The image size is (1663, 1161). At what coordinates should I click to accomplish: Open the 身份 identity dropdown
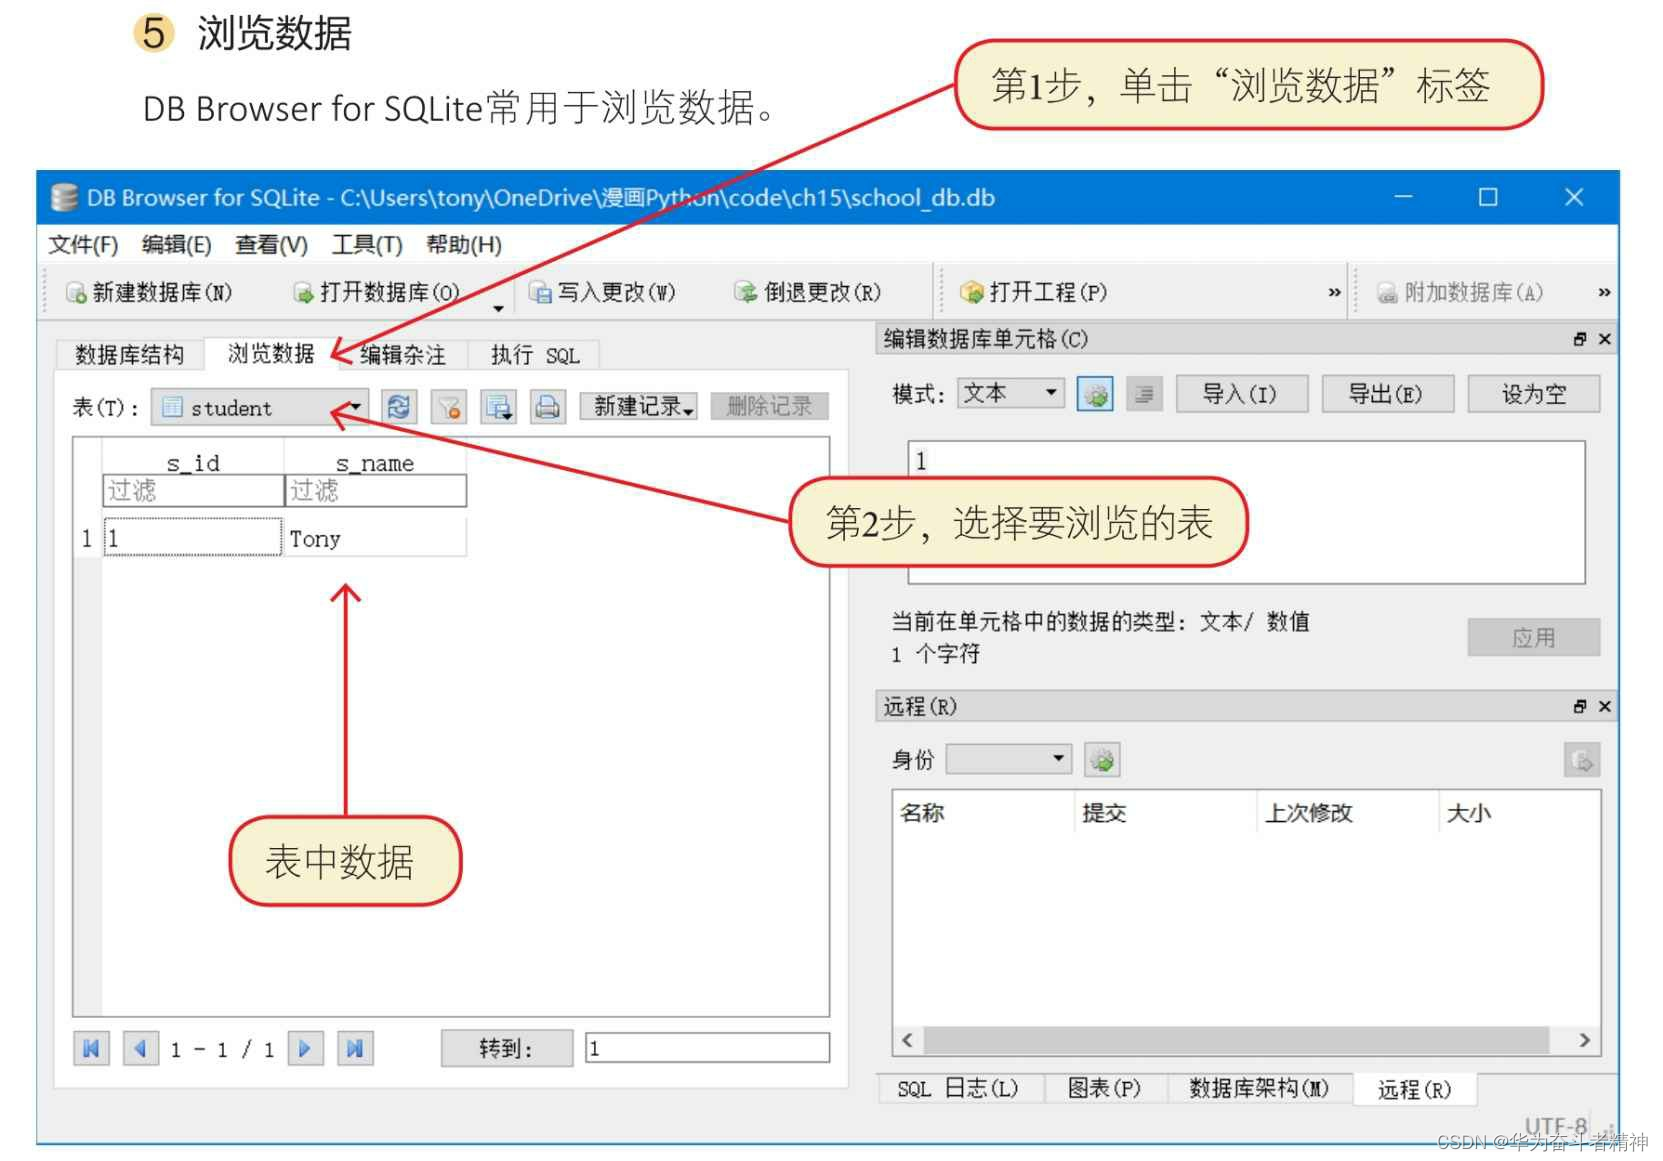(1008, 759)
